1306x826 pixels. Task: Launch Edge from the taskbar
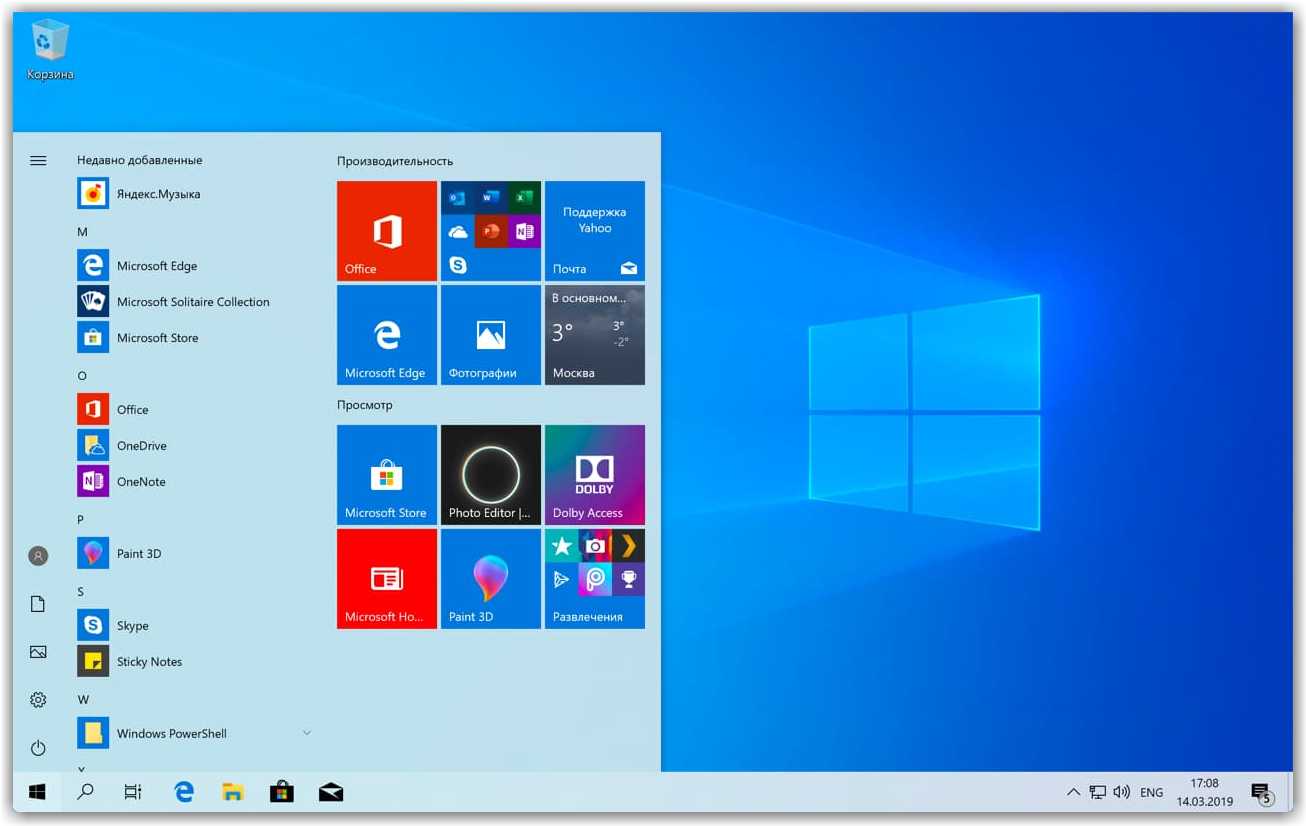(184, 792)
